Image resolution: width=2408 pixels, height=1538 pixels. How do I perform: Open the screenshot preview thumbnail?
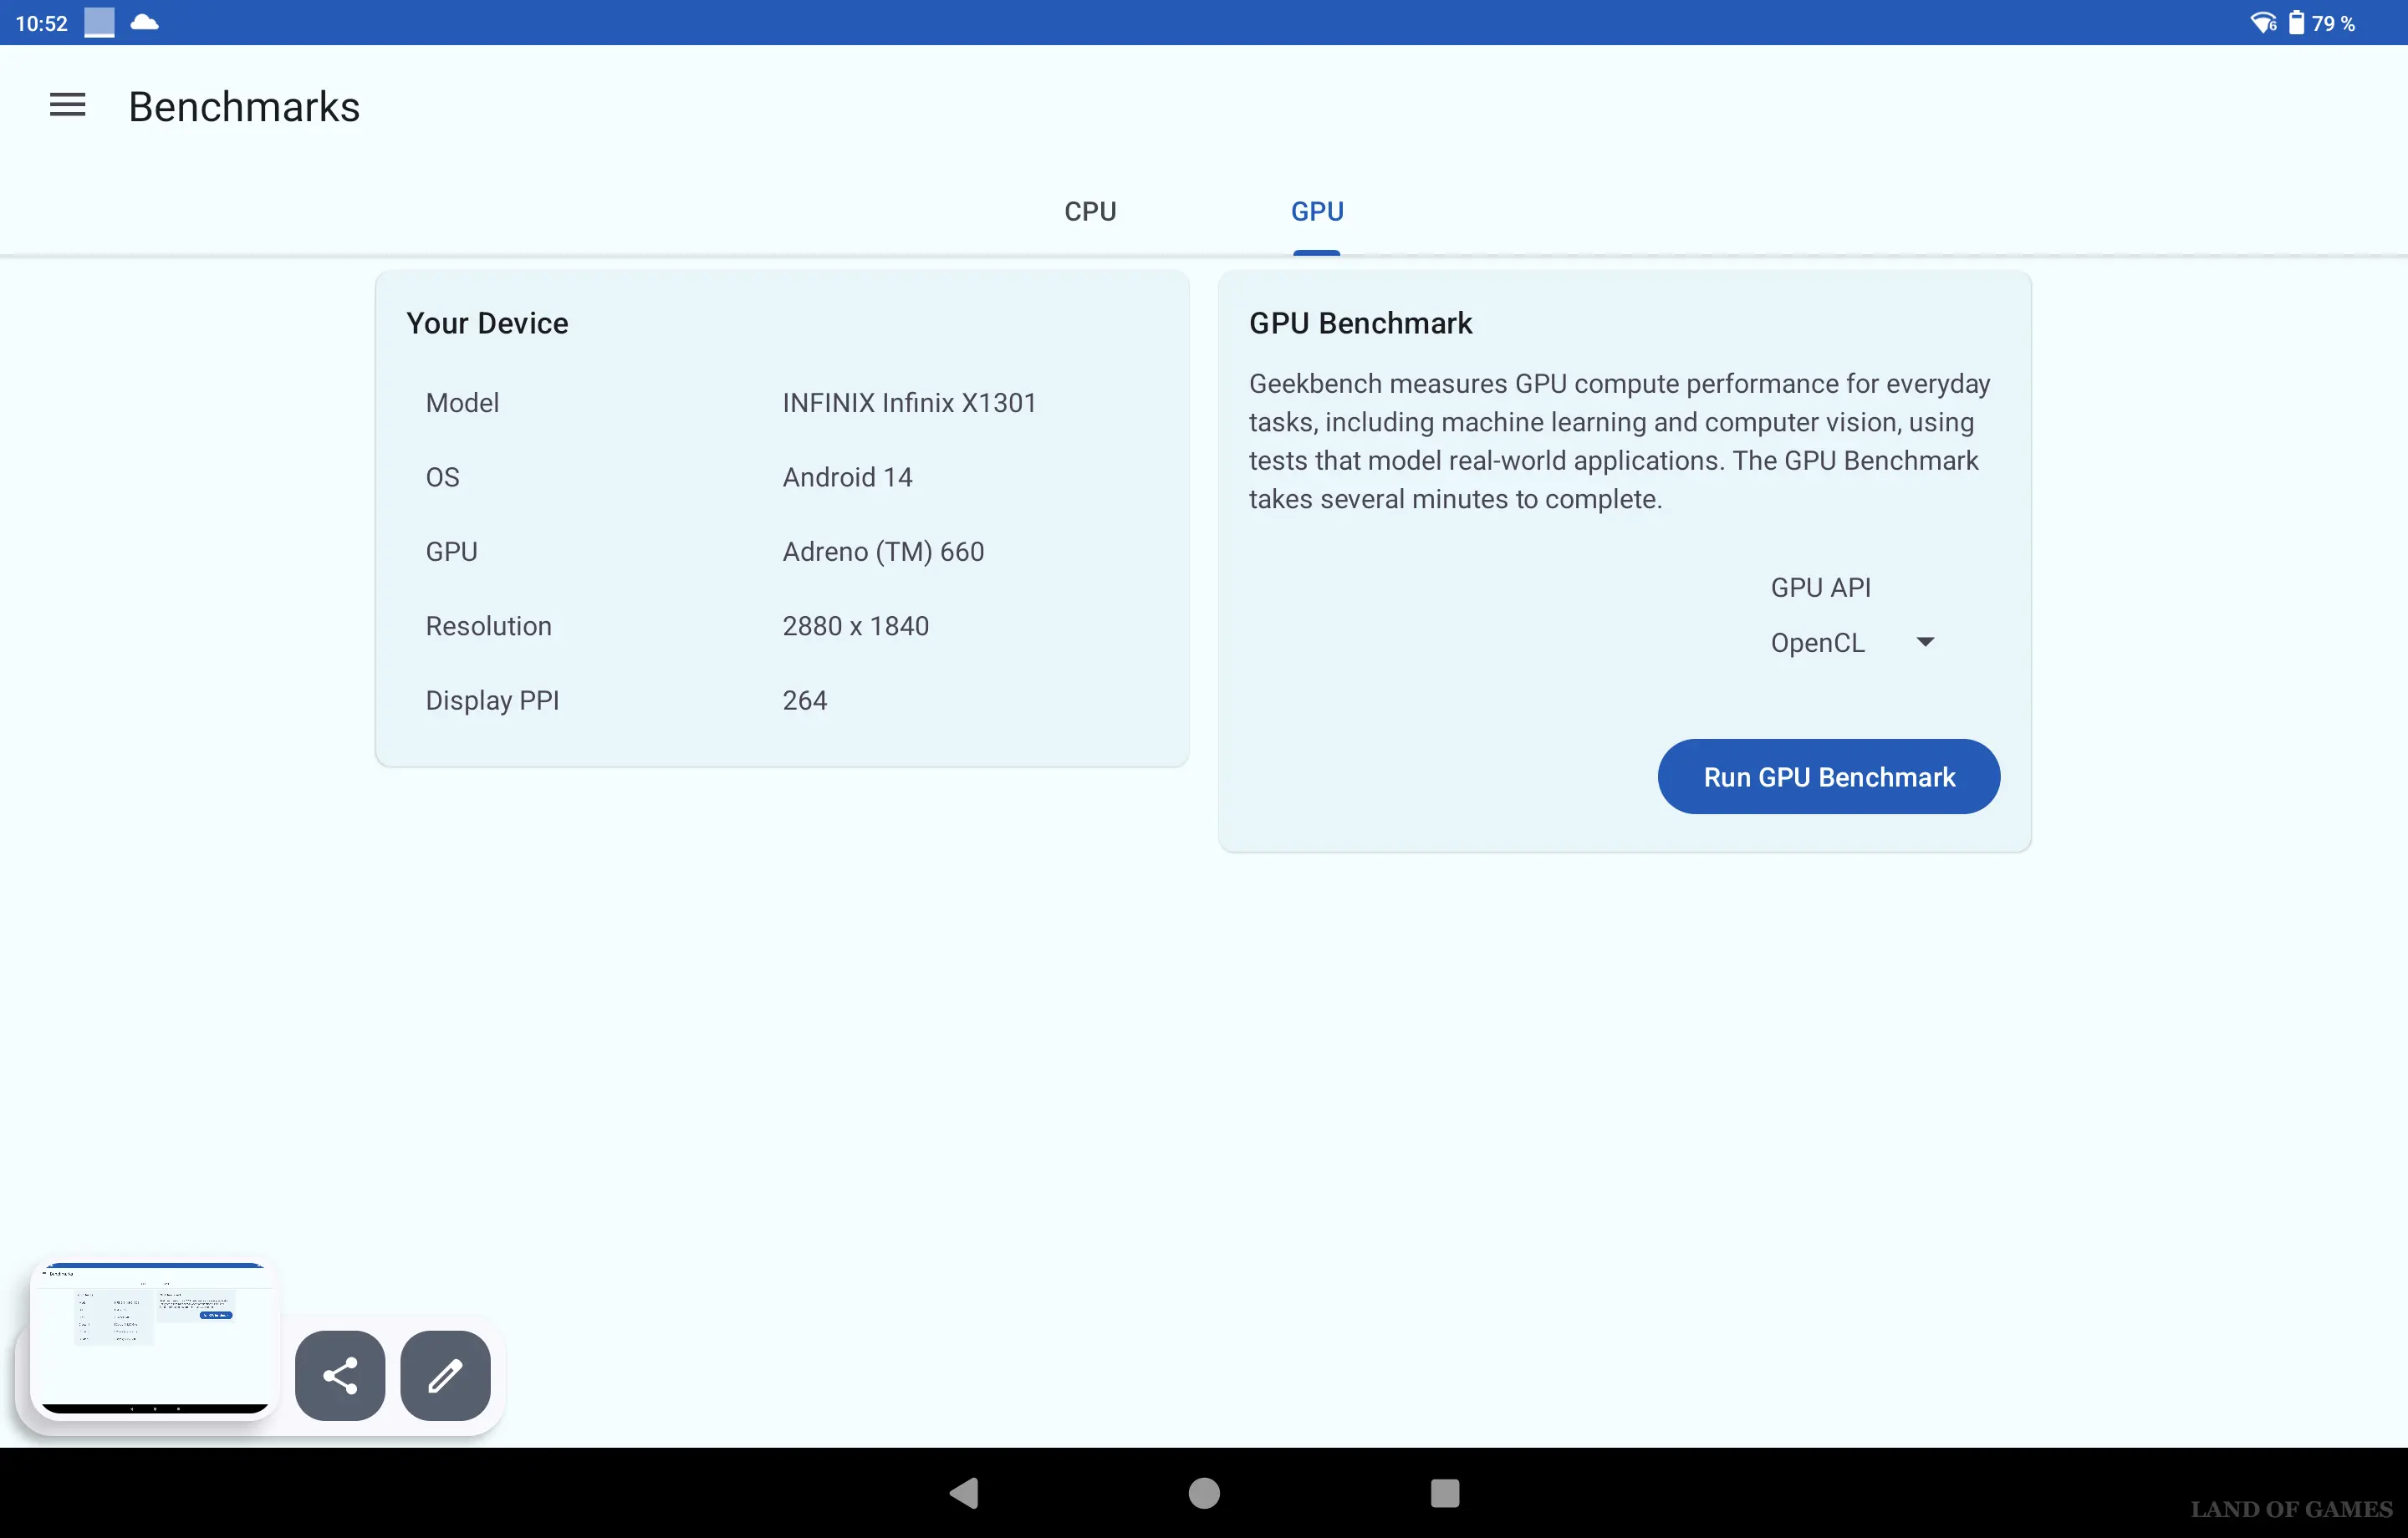(x=154, y=1338)
